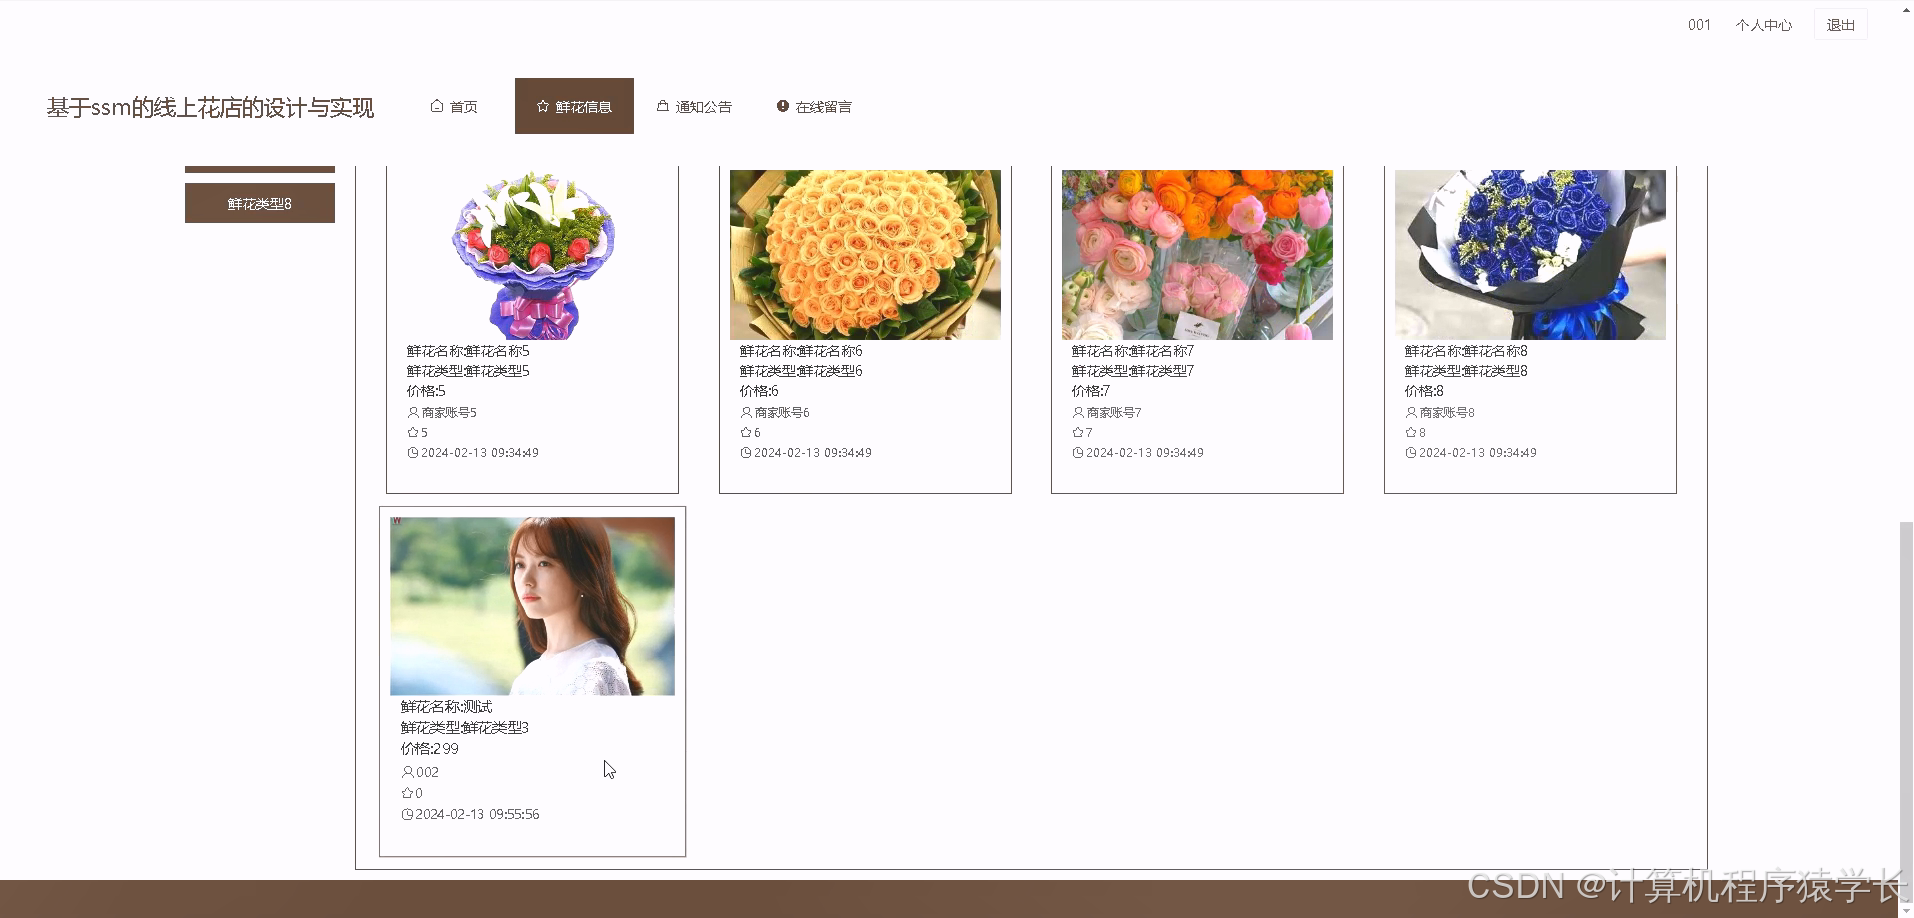Screen dimensions: 1914x918
Task: View the orange roses image for 鲜花名称6
Action: (x=864, y=253)
